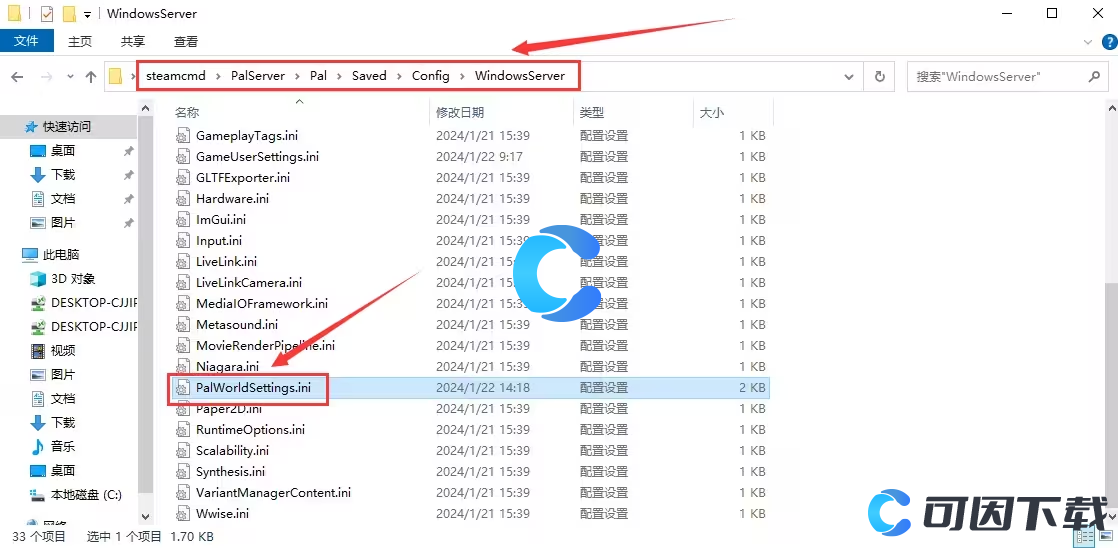Click the MovieRenderPipeline.ini file name
Image resolution: width=1118 pixels, height=548 pixels.
coord(265,346)
